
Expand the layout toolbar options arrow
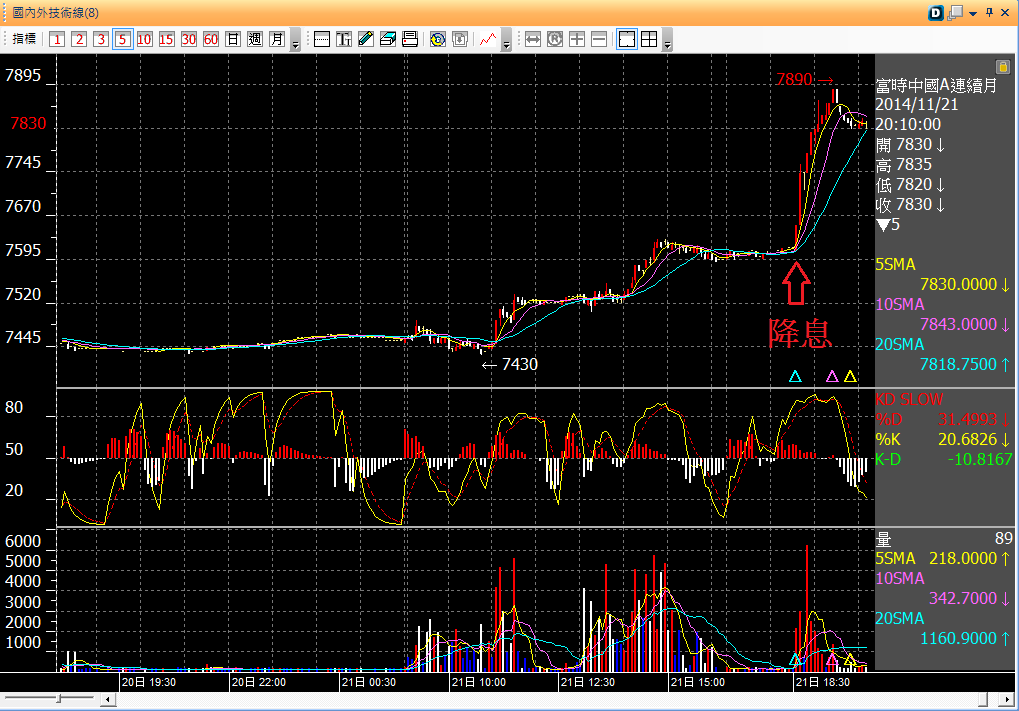click(x=667, y=44)
